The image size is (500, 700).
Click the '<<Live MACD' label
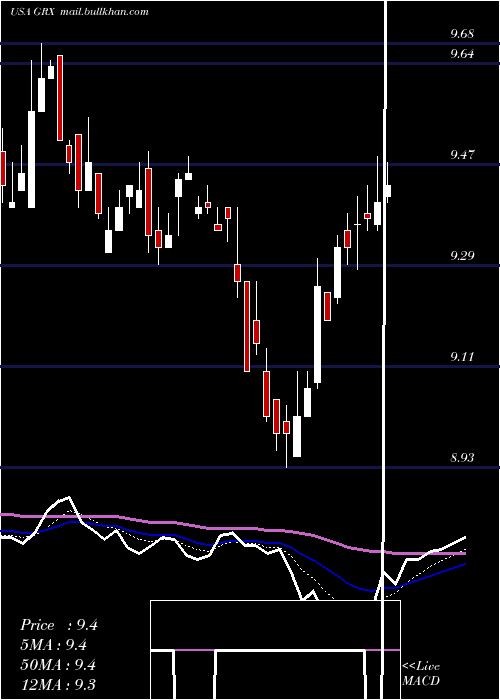click(421, 673)
